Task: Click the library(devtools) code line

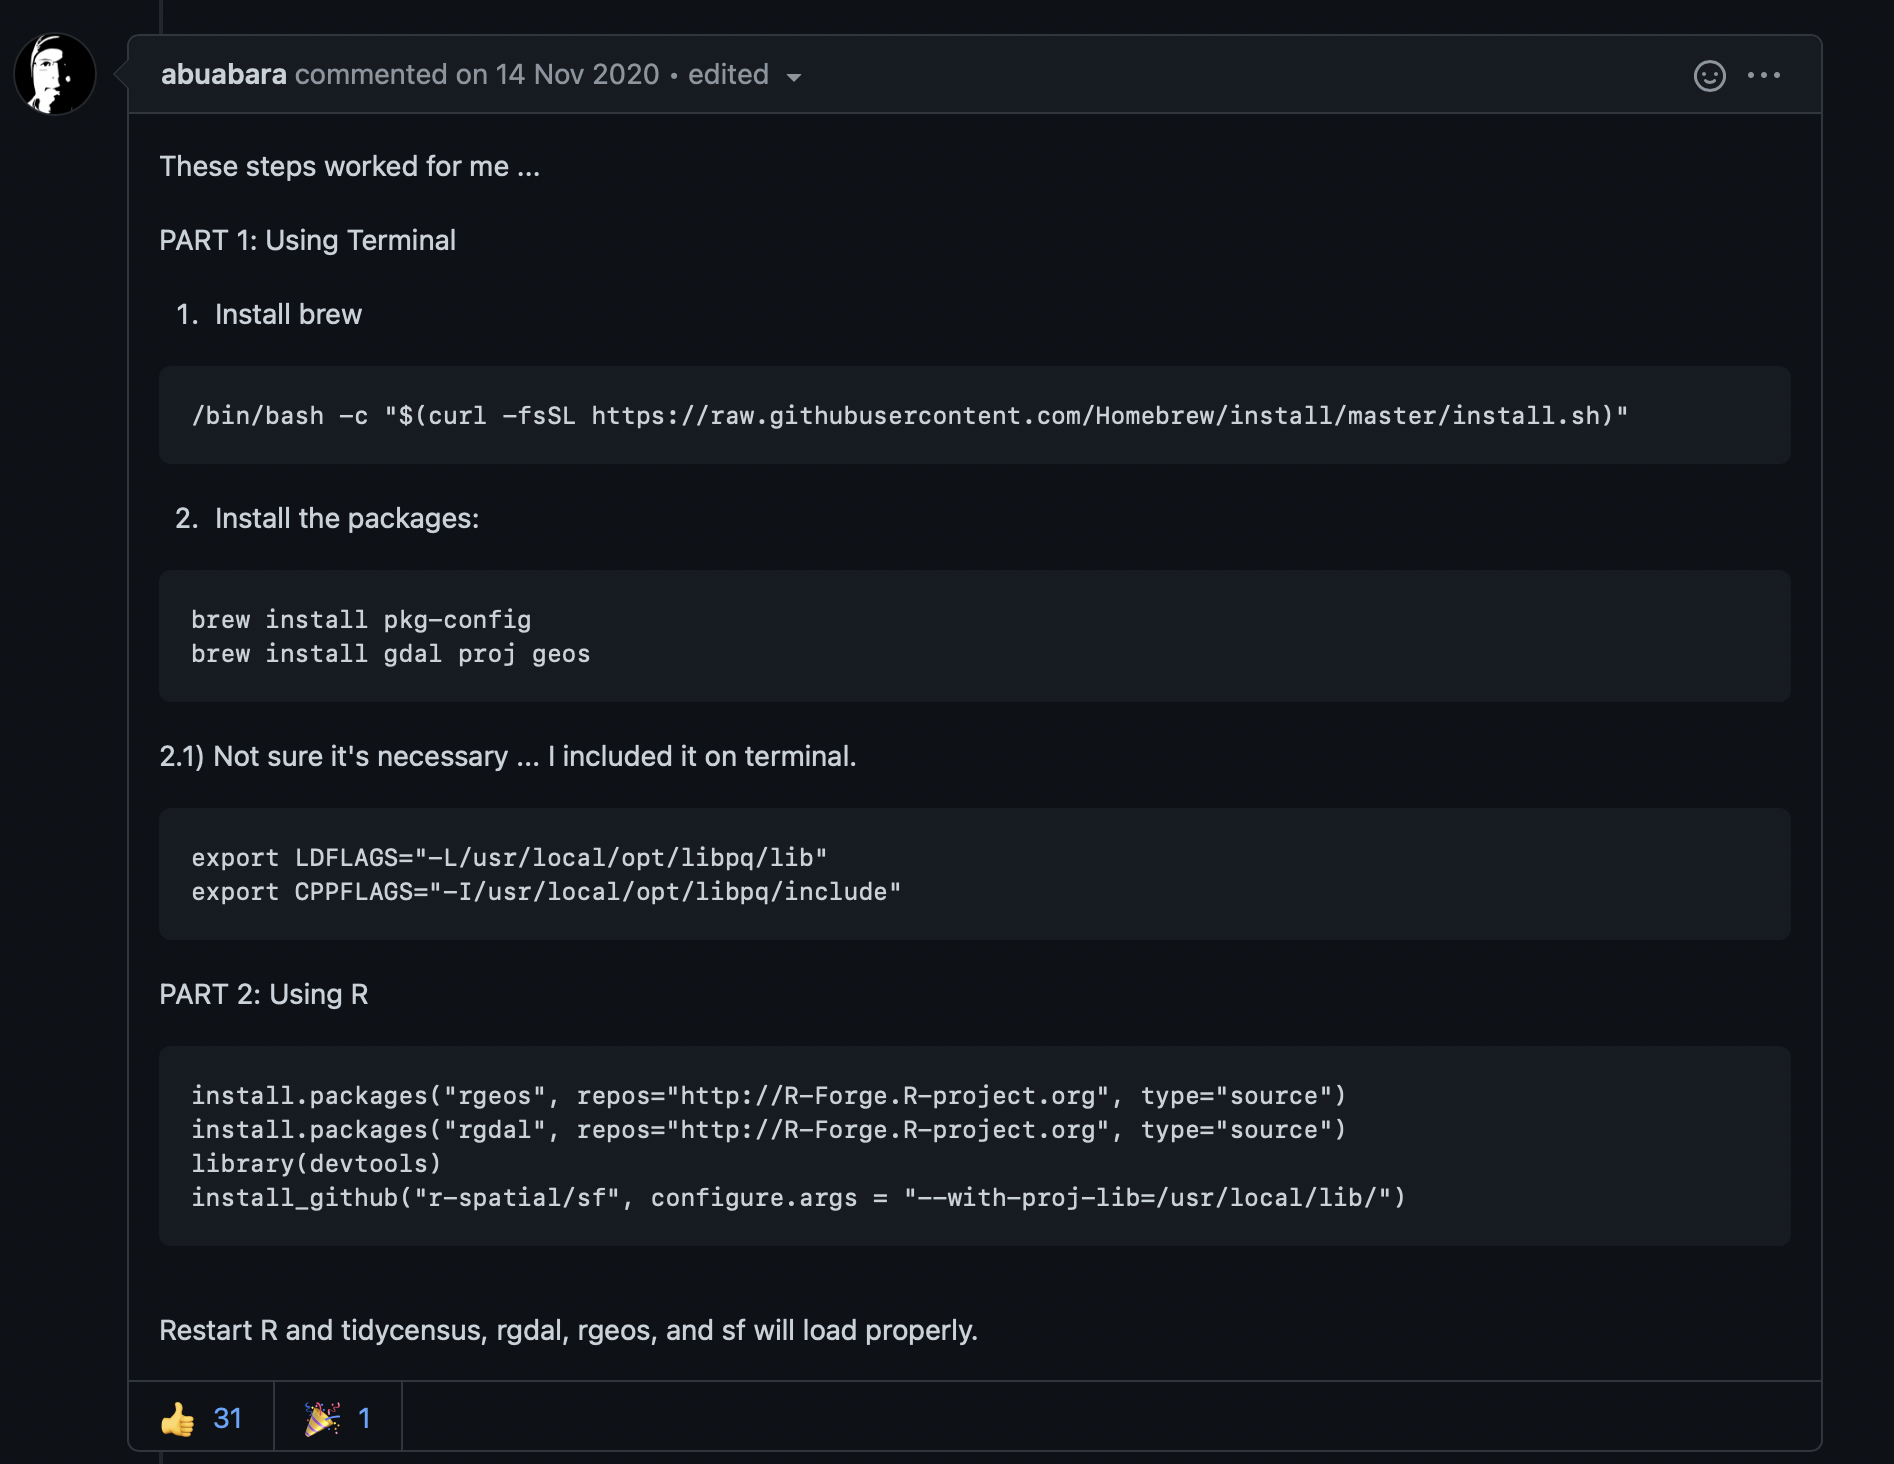Action: (316, 1164)
